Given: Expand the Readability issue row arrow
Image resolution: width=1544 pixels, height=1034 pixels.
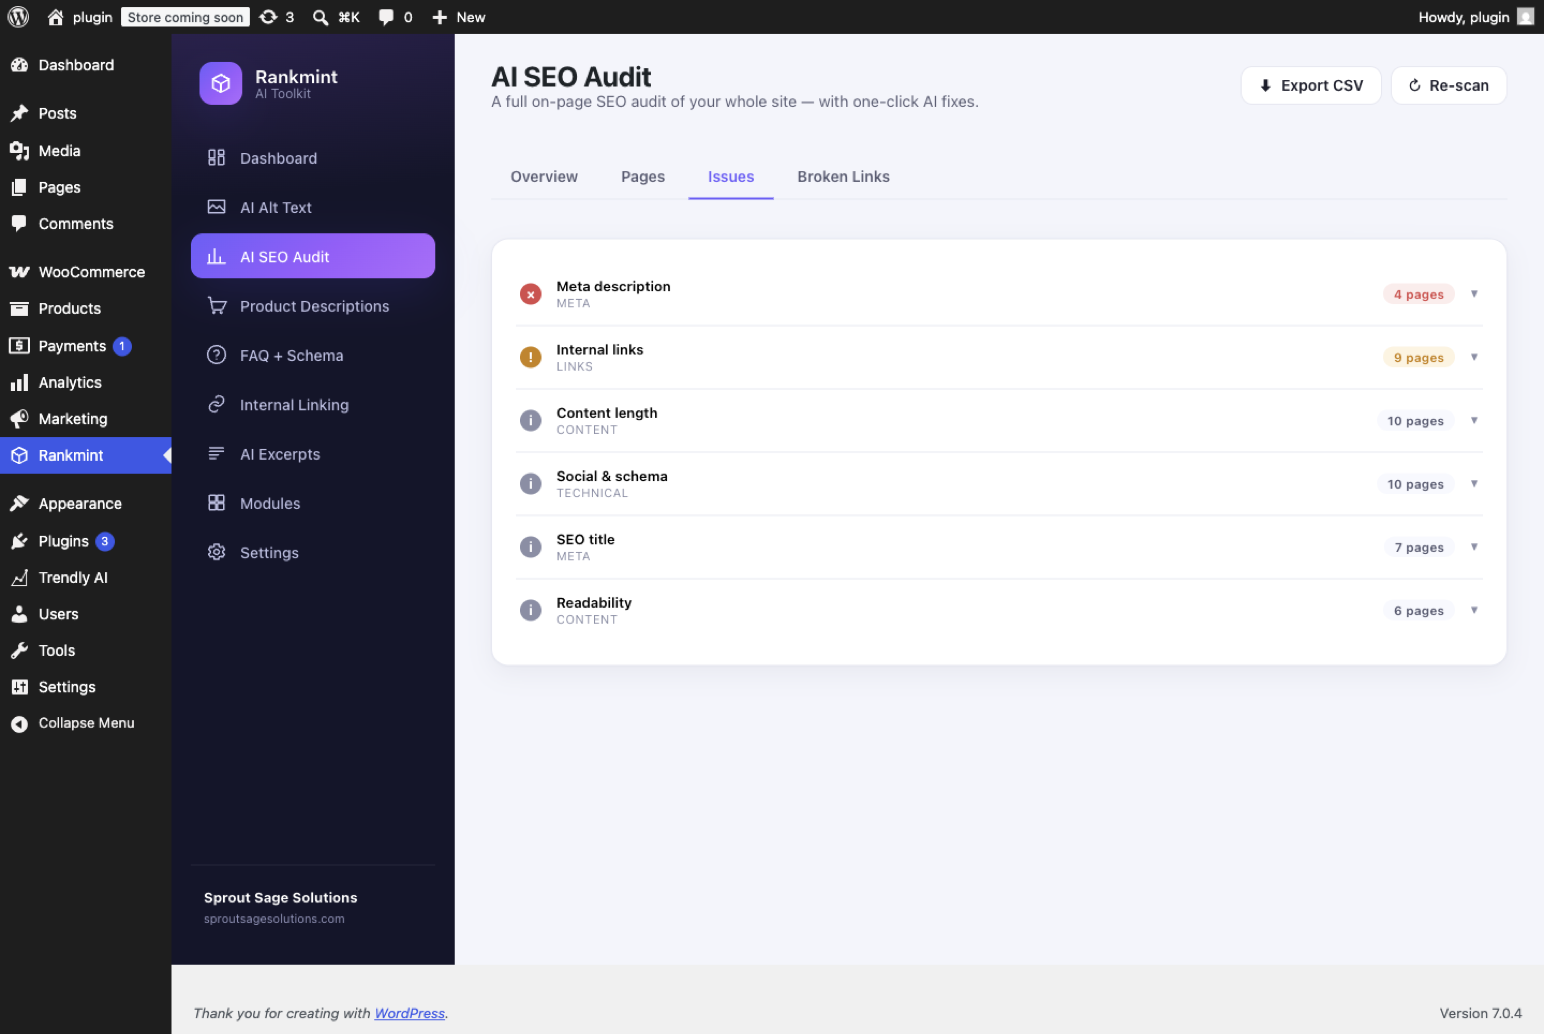Looking at the screenshot, I should [x=1474, y=610].
